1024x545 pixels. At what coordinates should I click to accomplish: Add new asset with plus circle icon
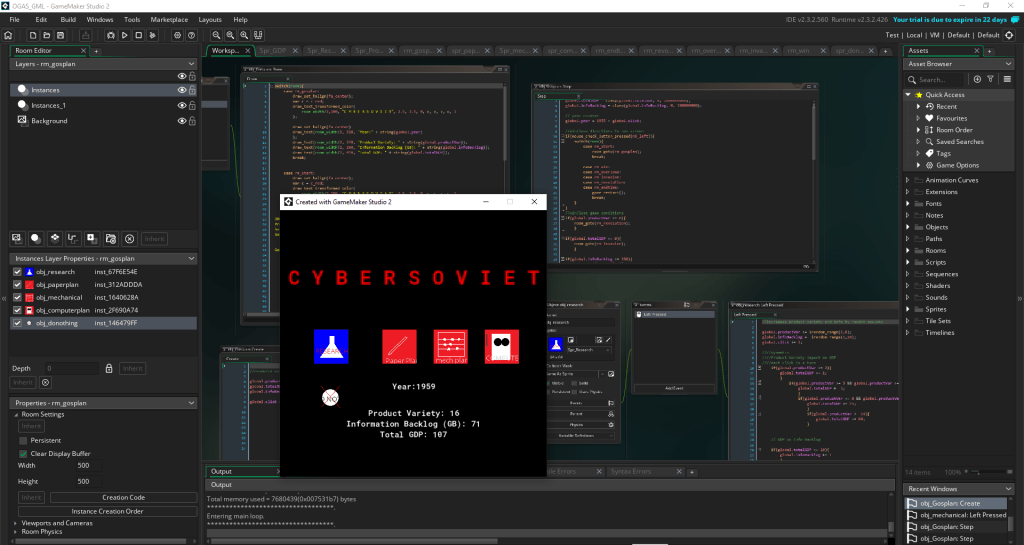tap(977, 79)
